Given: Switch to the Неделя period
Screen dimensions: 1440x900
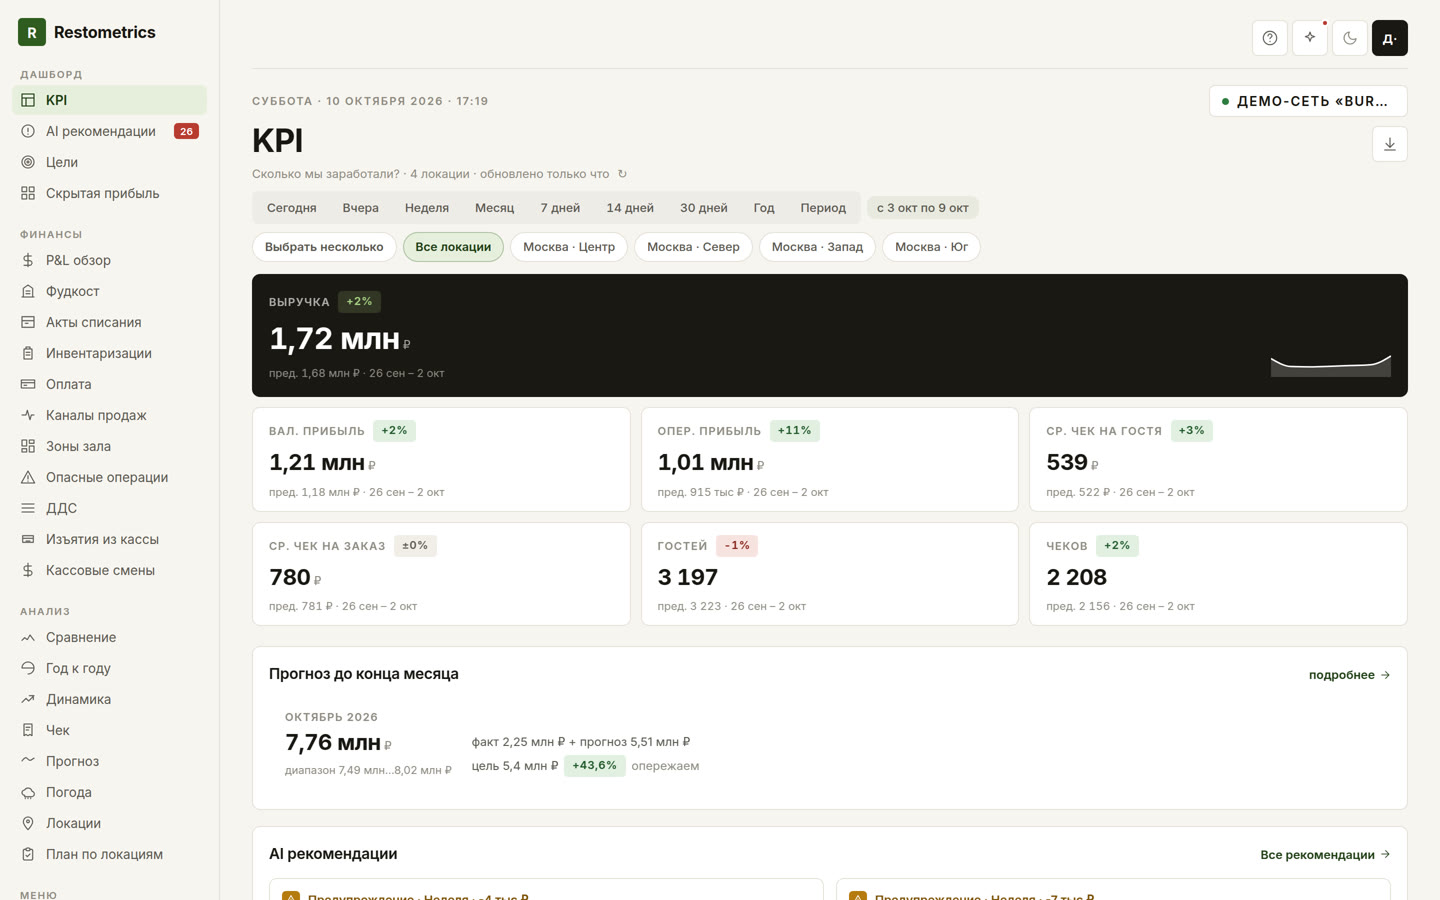Looking at the screenshot, I should (427, 208).
